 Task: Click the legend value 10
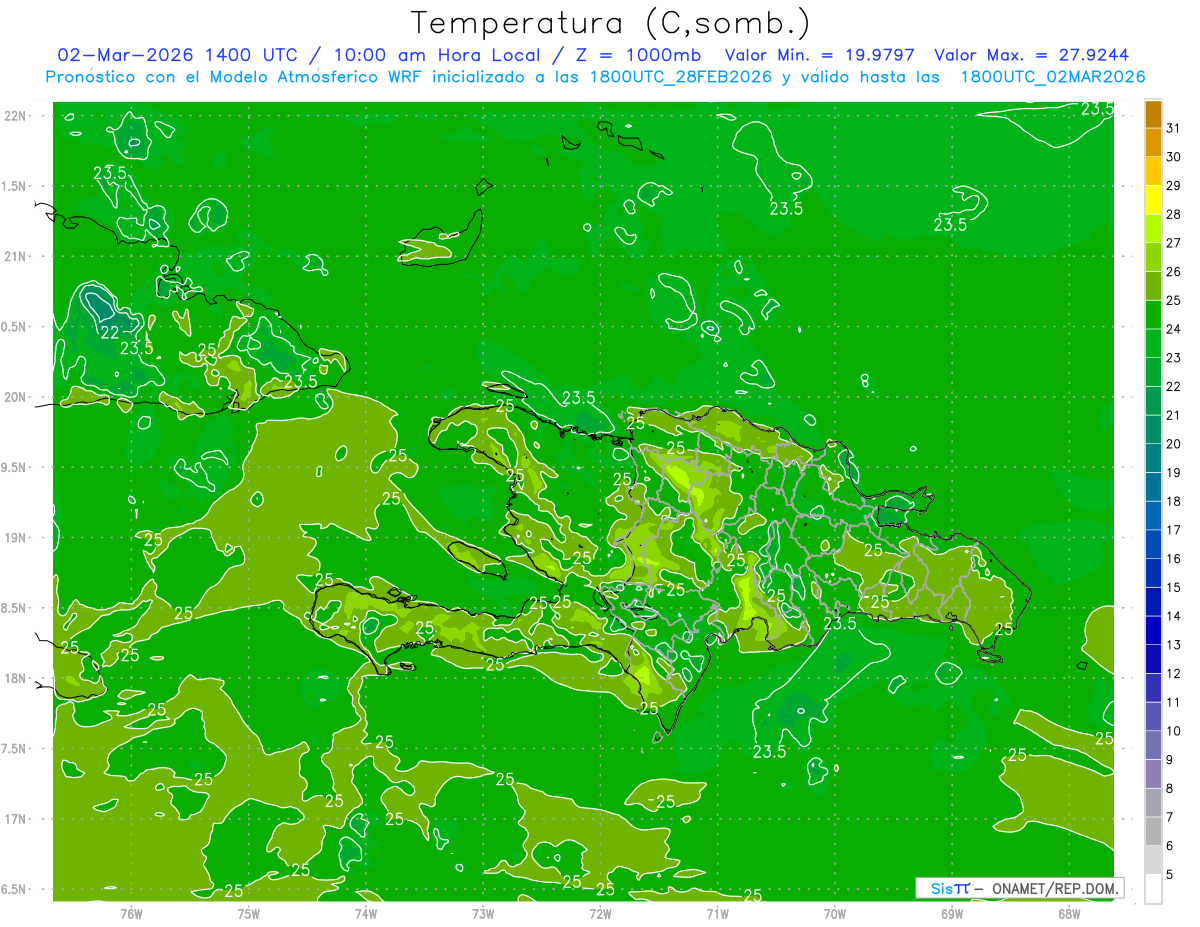(1174, 731)
